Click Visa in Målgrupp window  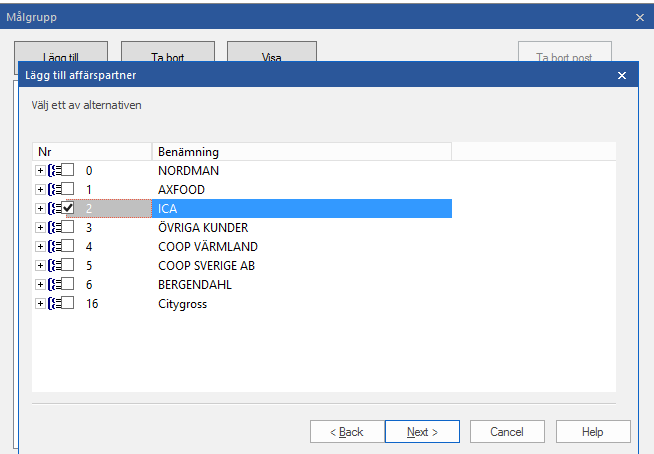click(272, 52)
